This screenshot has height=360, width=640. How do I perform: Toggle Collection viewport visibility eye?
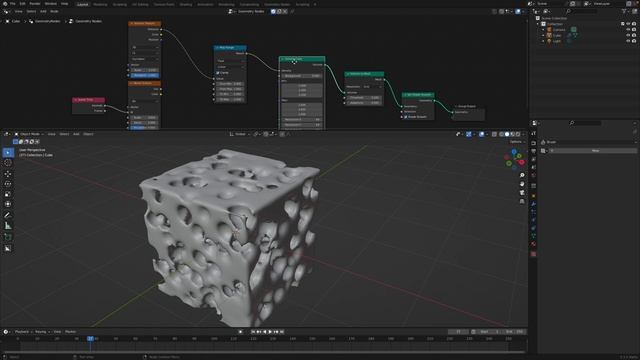click(628, 24)
